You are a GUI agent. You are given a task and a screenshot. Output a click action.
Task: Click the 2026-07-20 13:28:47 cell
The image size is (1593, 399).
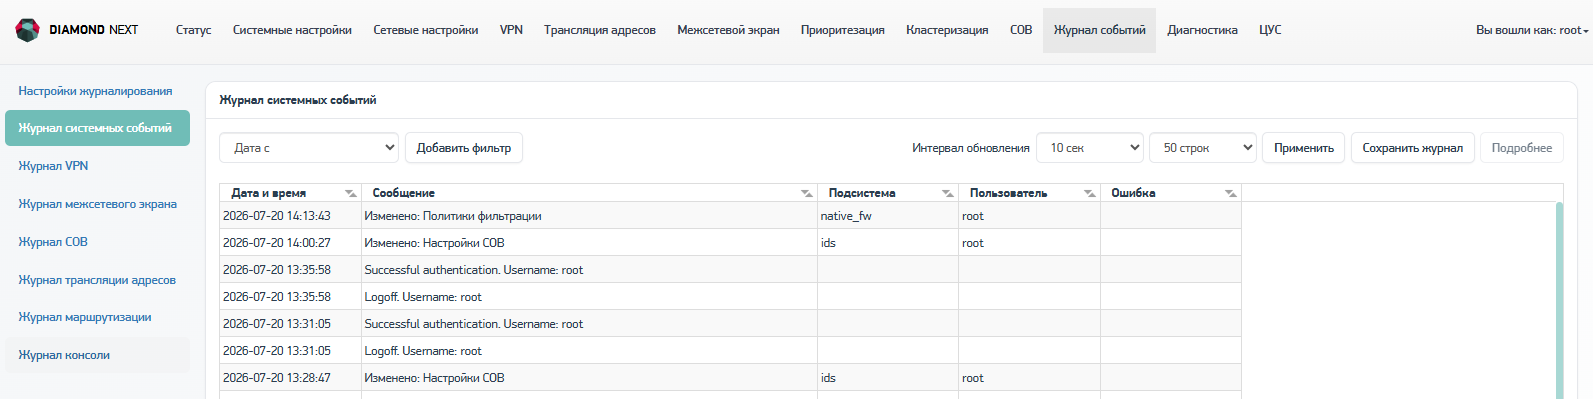click(290, 378)
